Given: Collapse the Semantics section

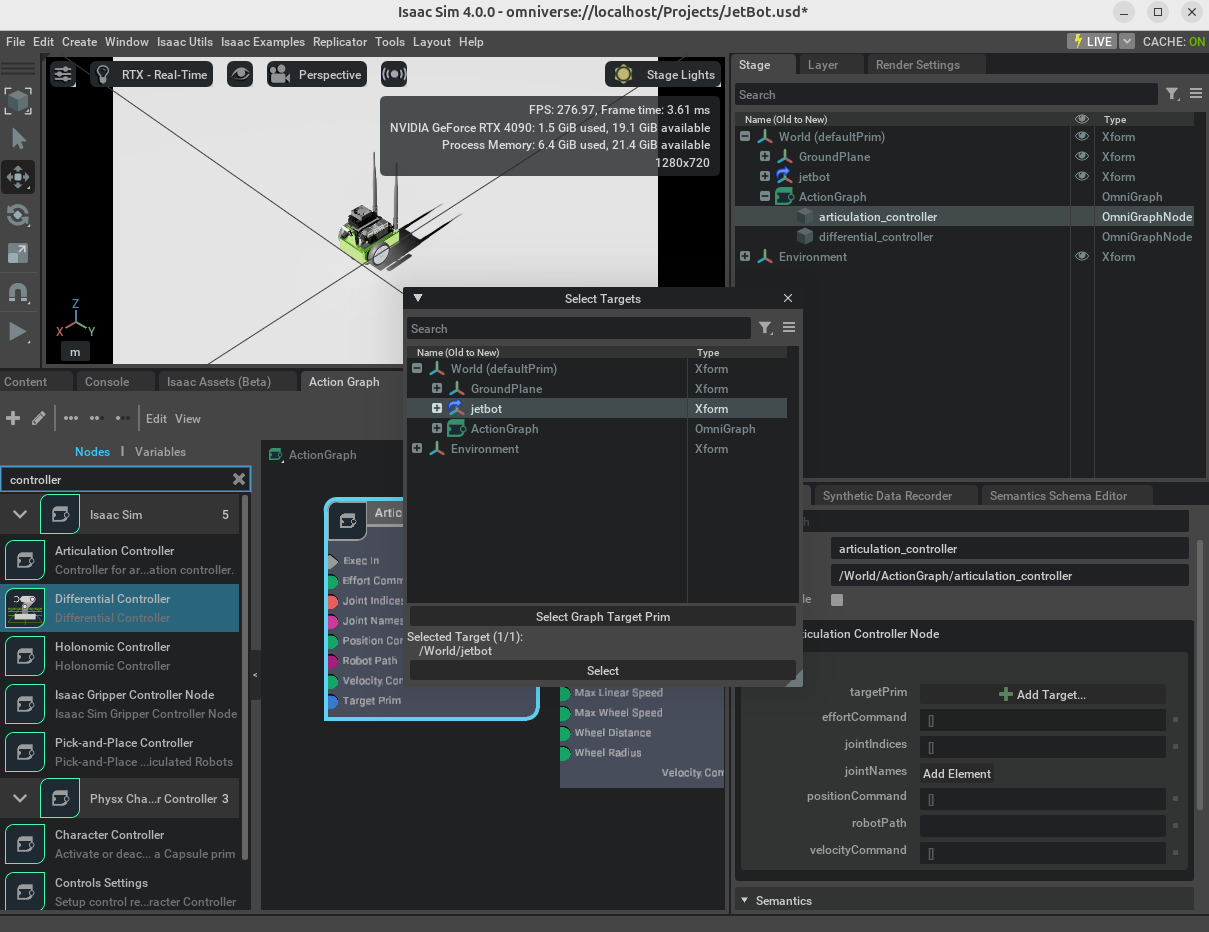Looking at the screenshot, I should click(745, 900).
